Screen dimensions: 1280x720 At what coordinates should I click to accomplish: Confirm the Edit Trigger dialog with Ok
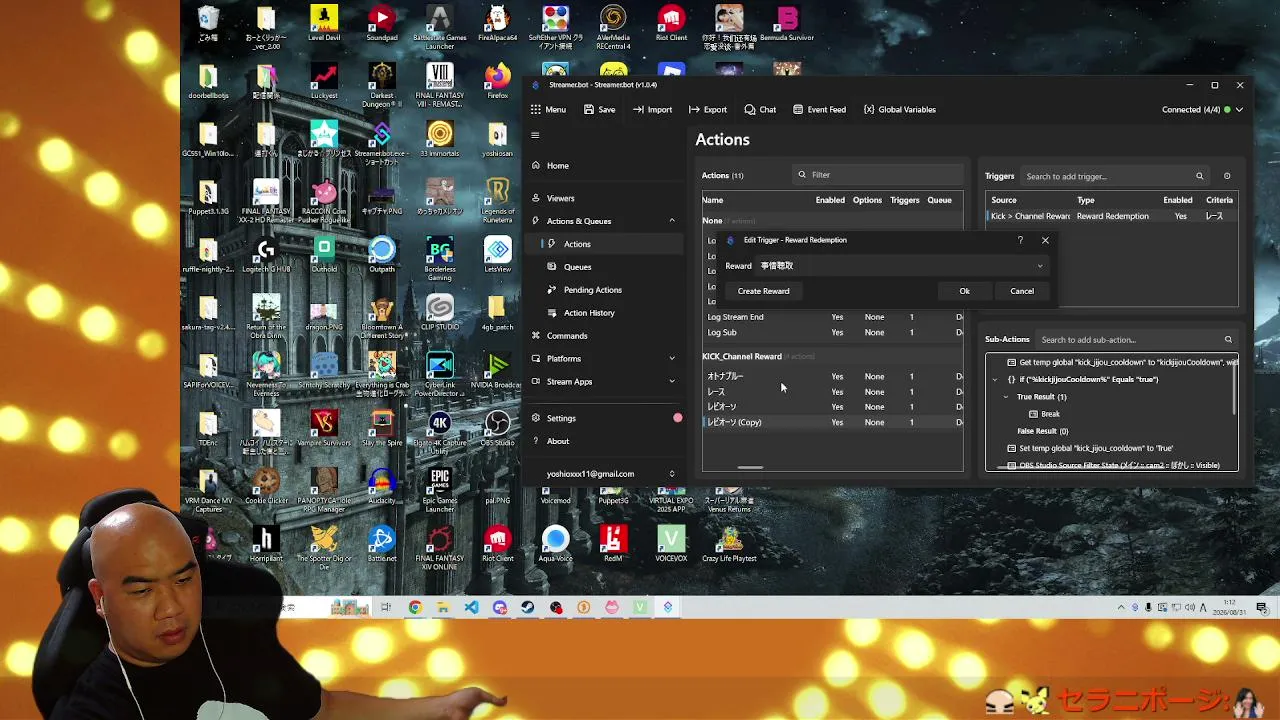[x=965, y=291]
